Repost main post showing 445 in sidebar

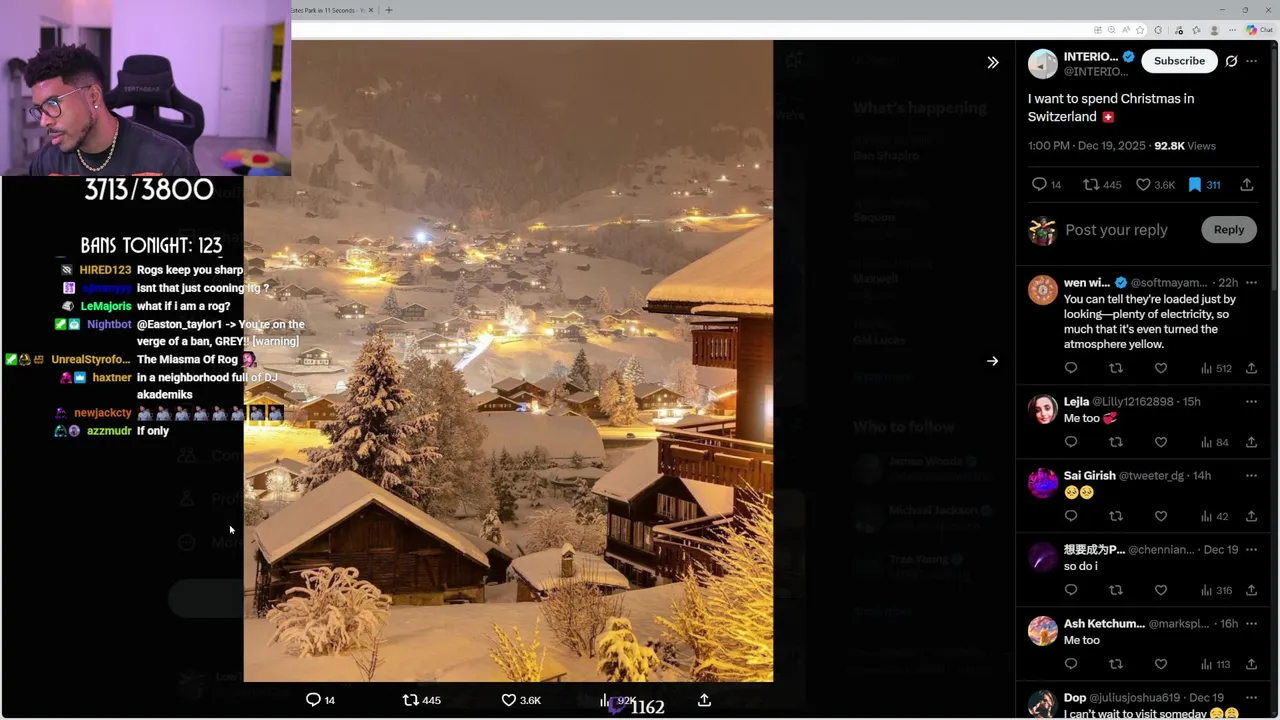1102,185
